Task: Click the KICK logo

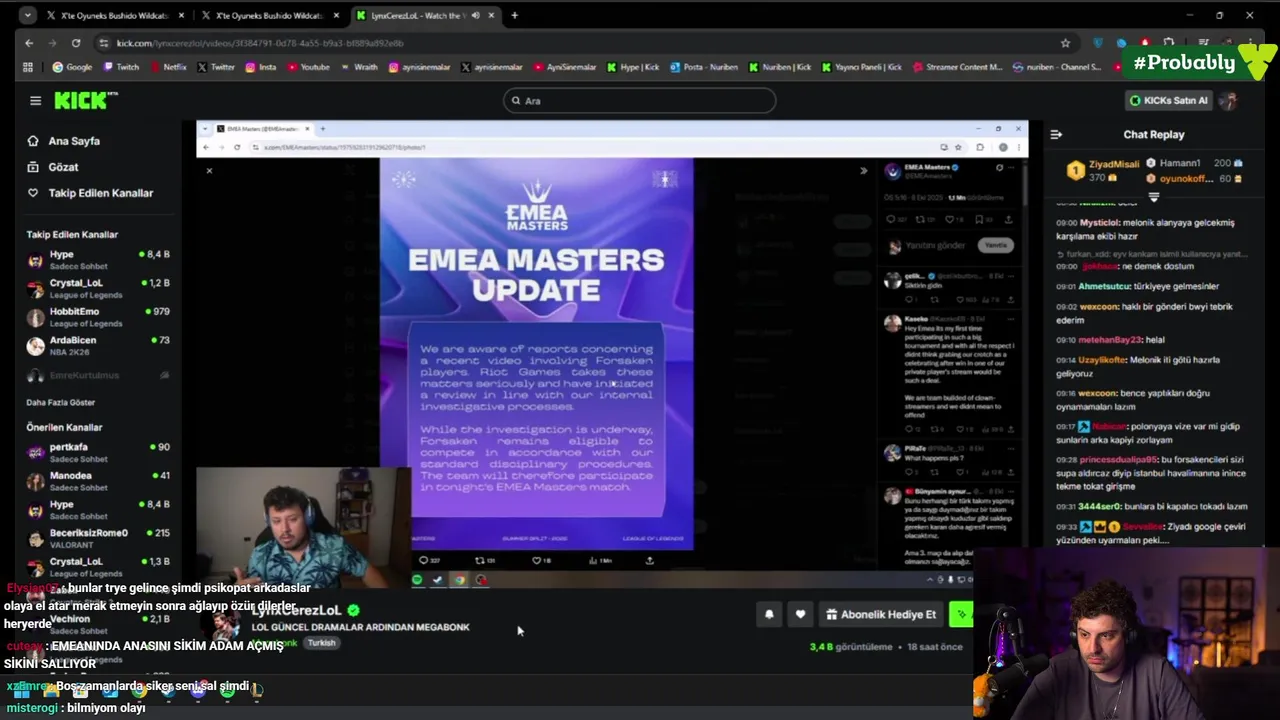Action: pos(86,100)
